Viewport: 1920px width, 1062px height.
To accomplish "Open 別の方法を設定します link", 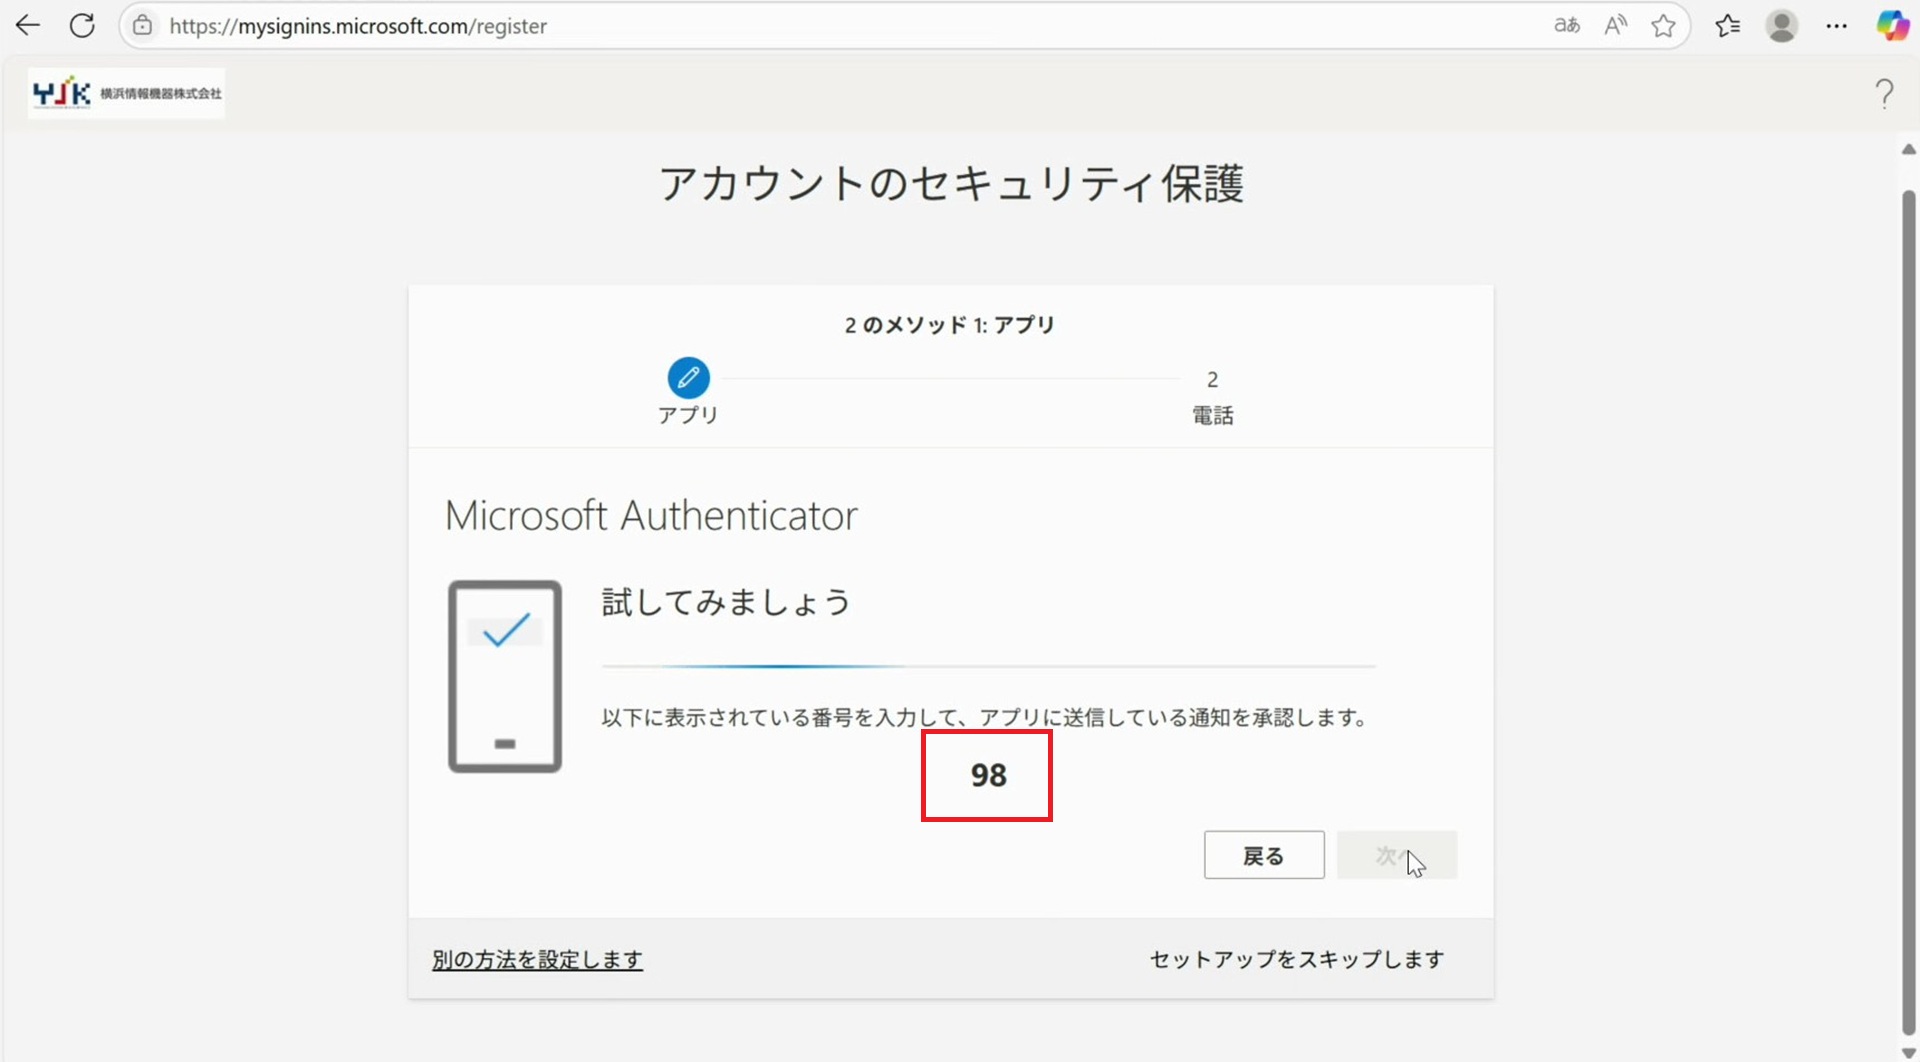I will 537,960.
